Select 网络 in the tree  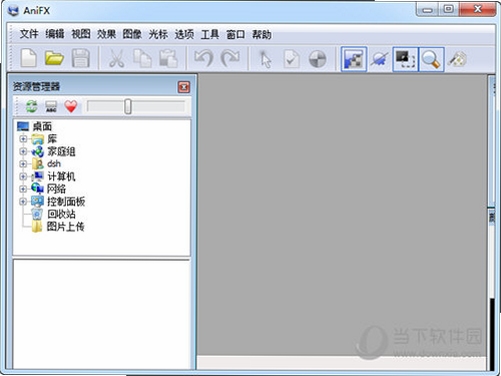pos(56,189)
